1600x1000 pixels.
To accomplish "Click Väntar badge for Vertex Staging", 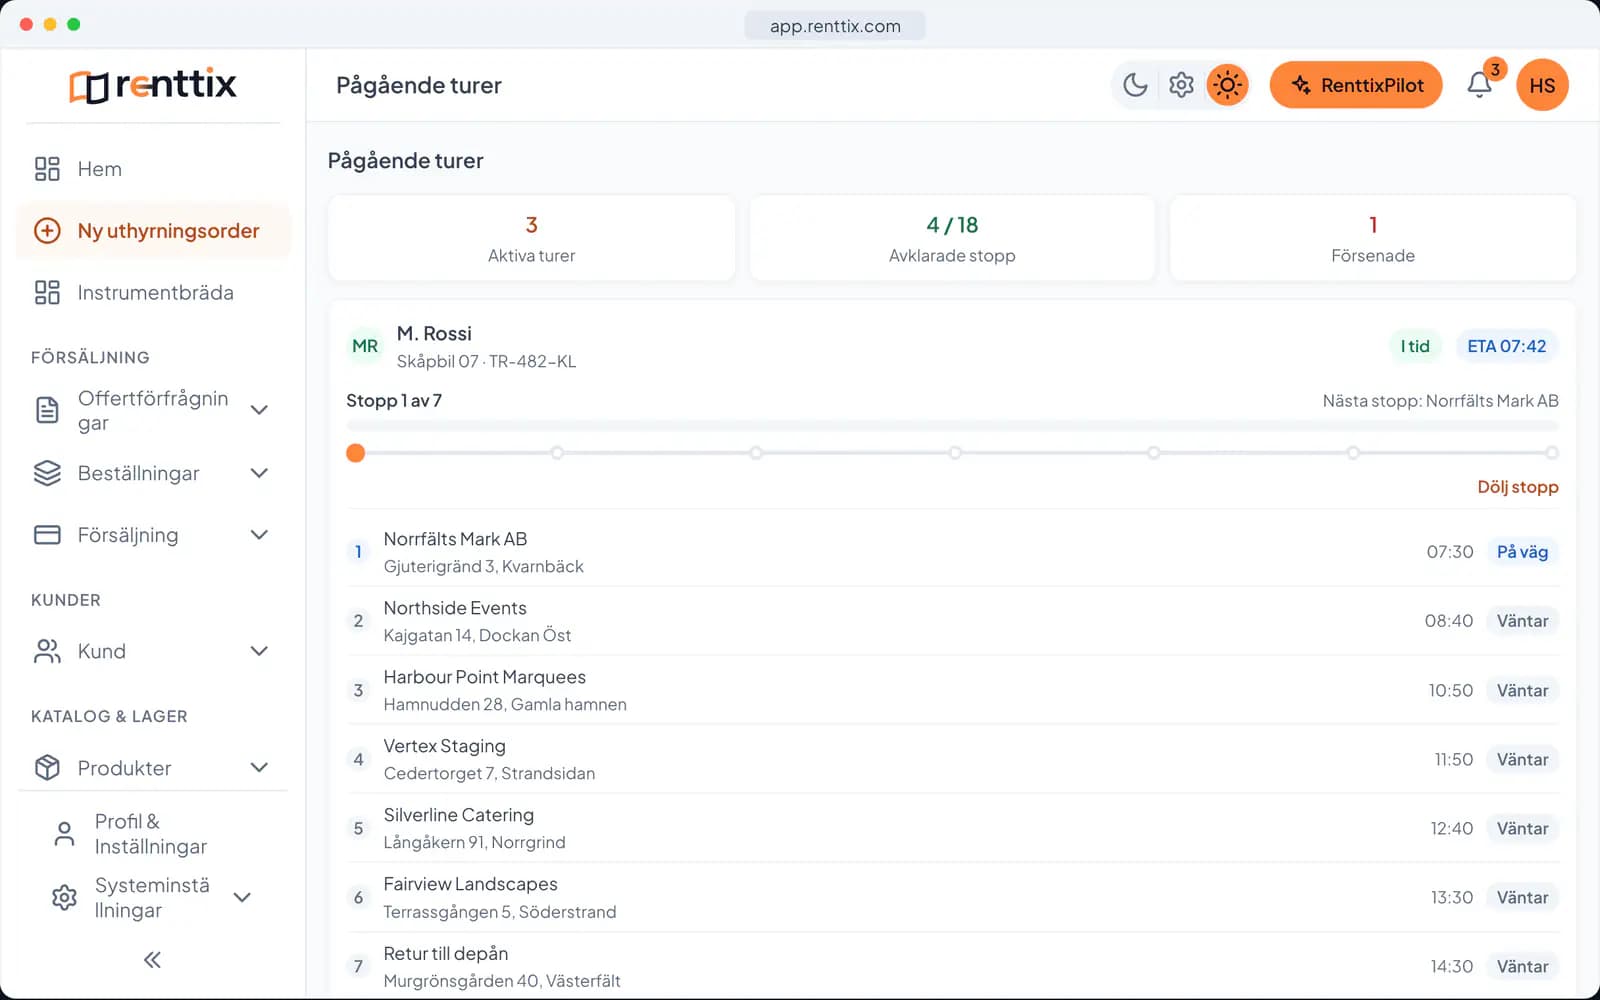I will pyautogui.click(x=1522, y=759).
